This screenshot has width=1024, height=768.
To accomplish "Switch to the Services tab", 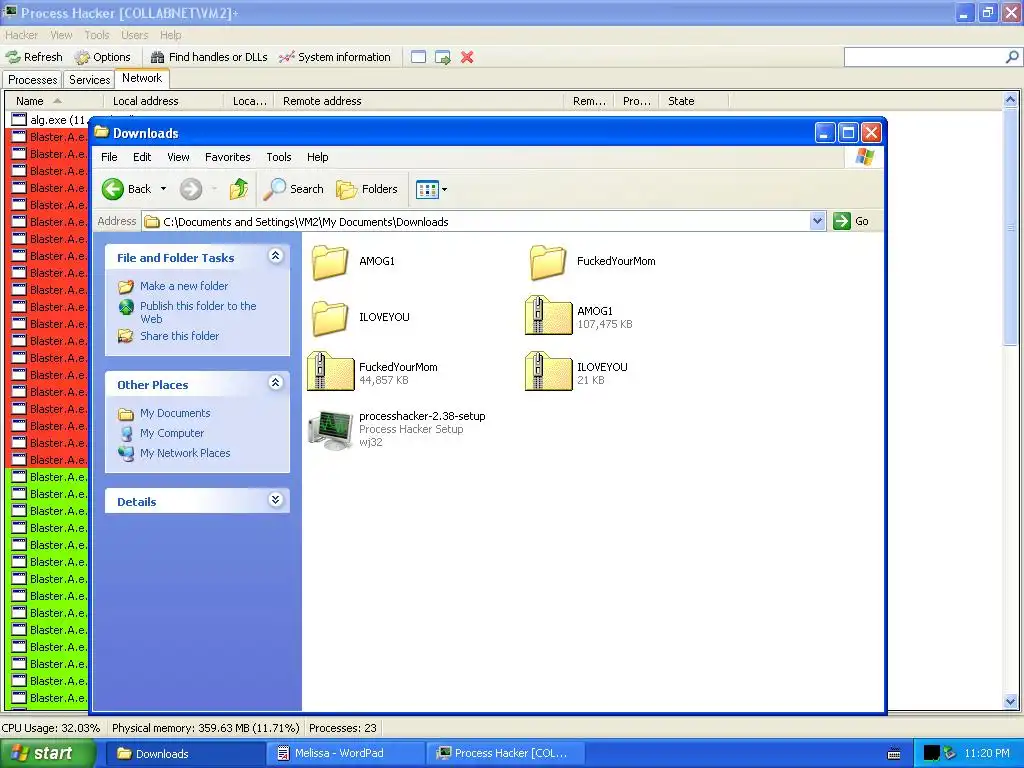I will [x=89, y=80].
